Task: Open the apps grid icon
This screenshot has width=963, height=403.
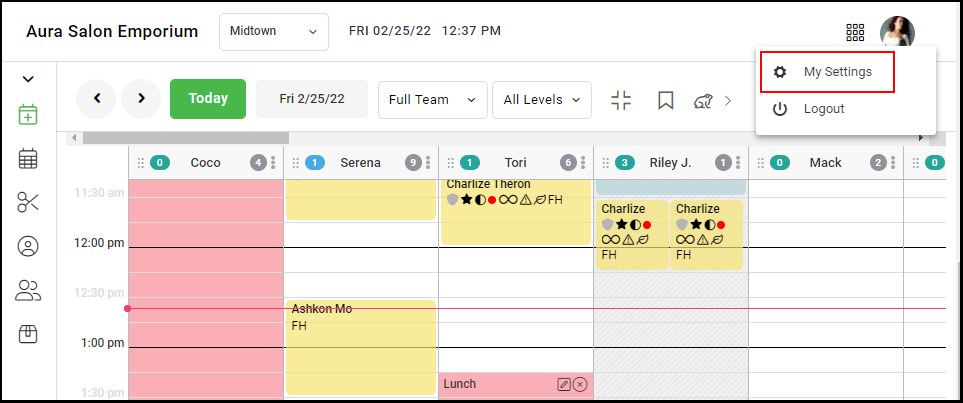Action: click(855, 32)
